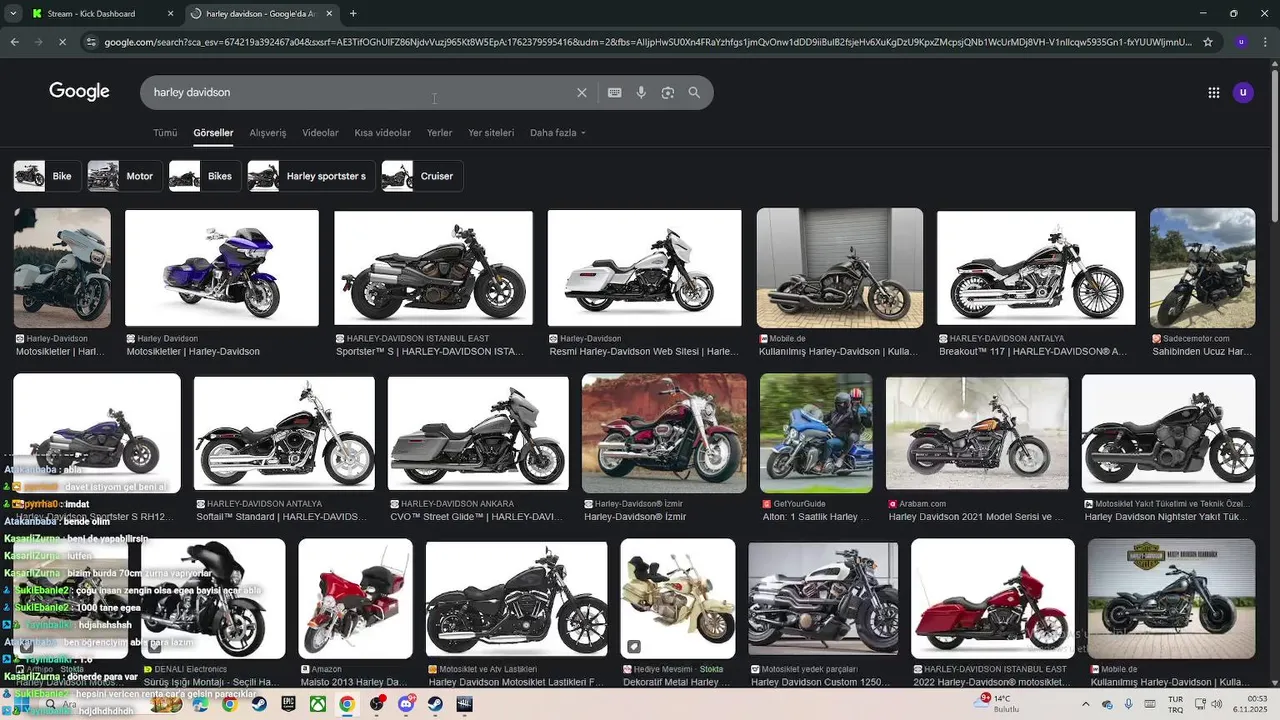
Task: Close the harley davidson Google tab
Action: point(329,14)
